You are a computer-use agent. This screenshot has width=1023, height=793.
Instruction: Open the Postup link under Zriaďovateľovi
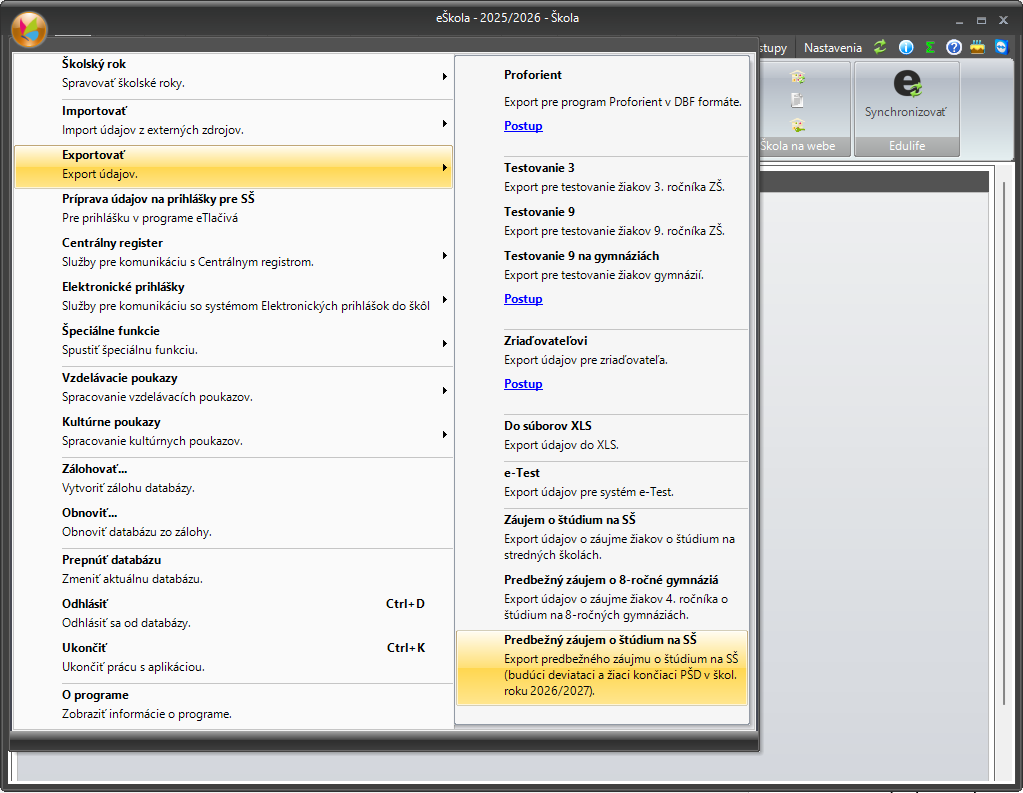(x=523, y=384)
